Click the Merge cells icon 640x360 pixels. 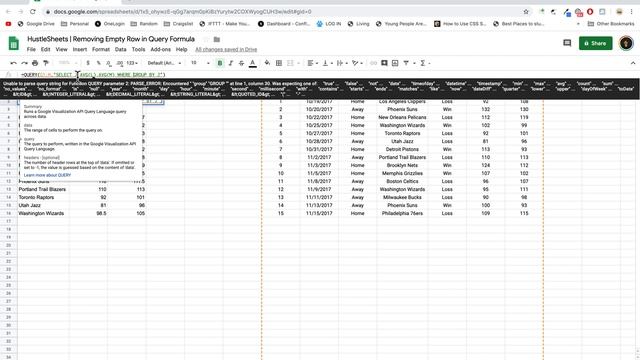(x=290, y=63)
